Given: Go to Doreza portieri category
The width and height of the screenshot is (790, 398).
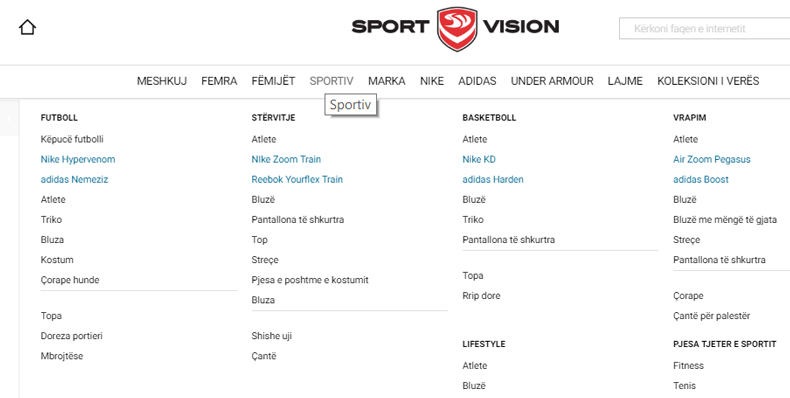Looking at the screenshot, I should 72,336.
